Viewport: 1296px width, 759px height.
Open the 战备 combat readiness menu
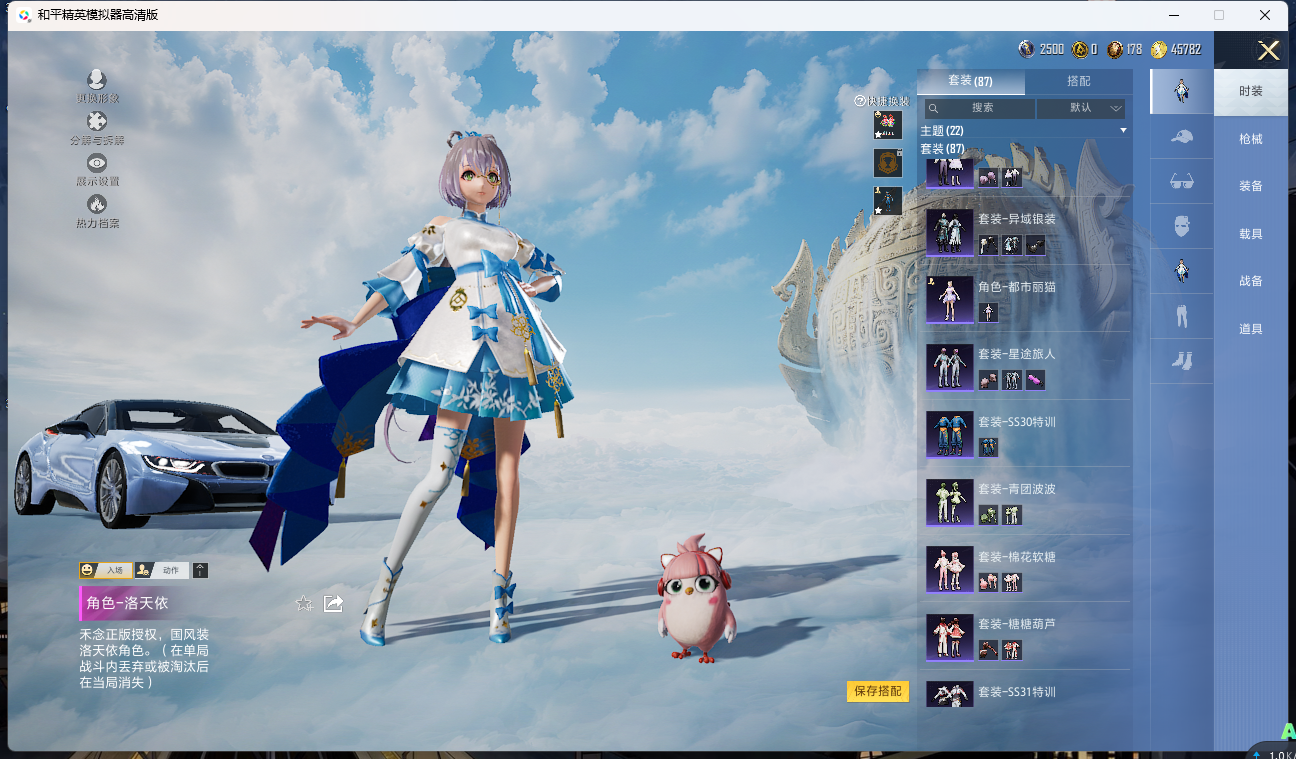click(1250, 281)
